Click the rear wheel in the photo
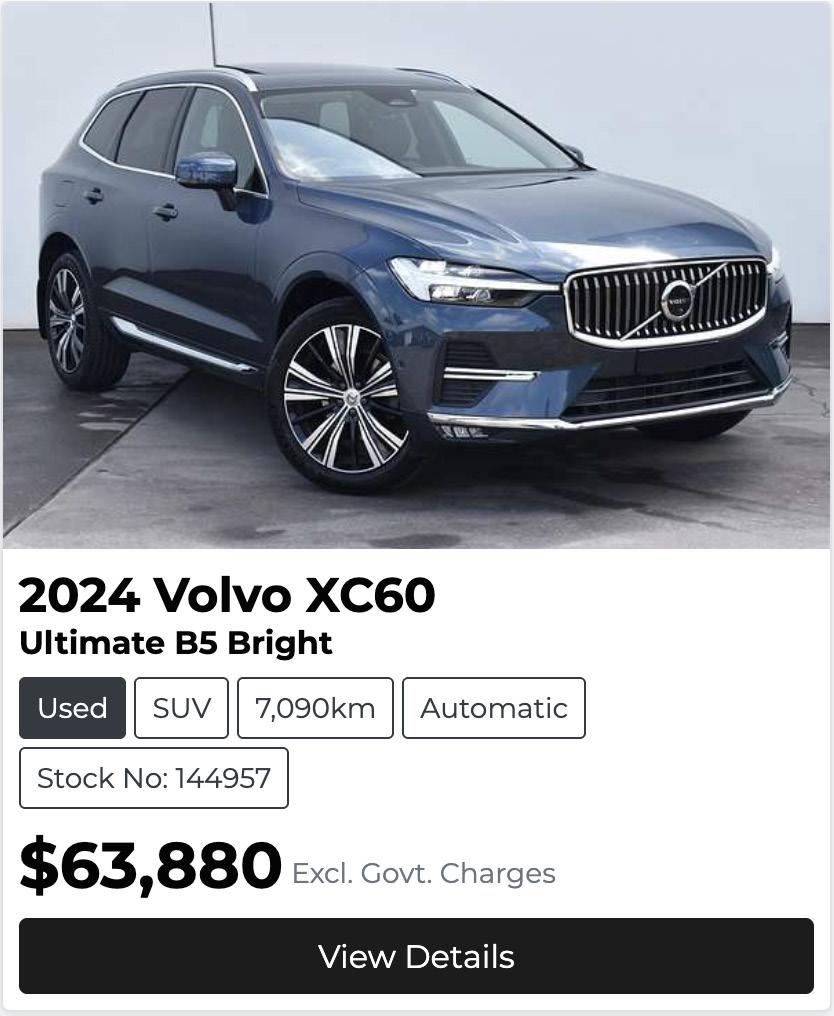 [76, 322]
